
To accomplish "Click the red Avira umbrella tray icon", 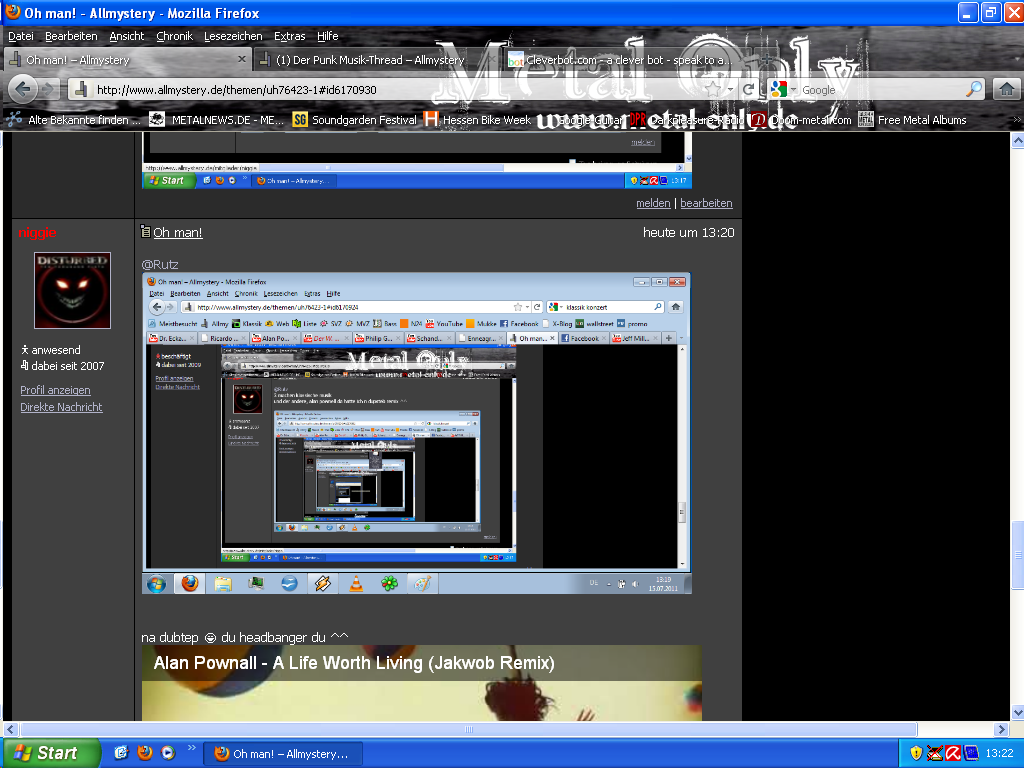I will tap(953, 753).
